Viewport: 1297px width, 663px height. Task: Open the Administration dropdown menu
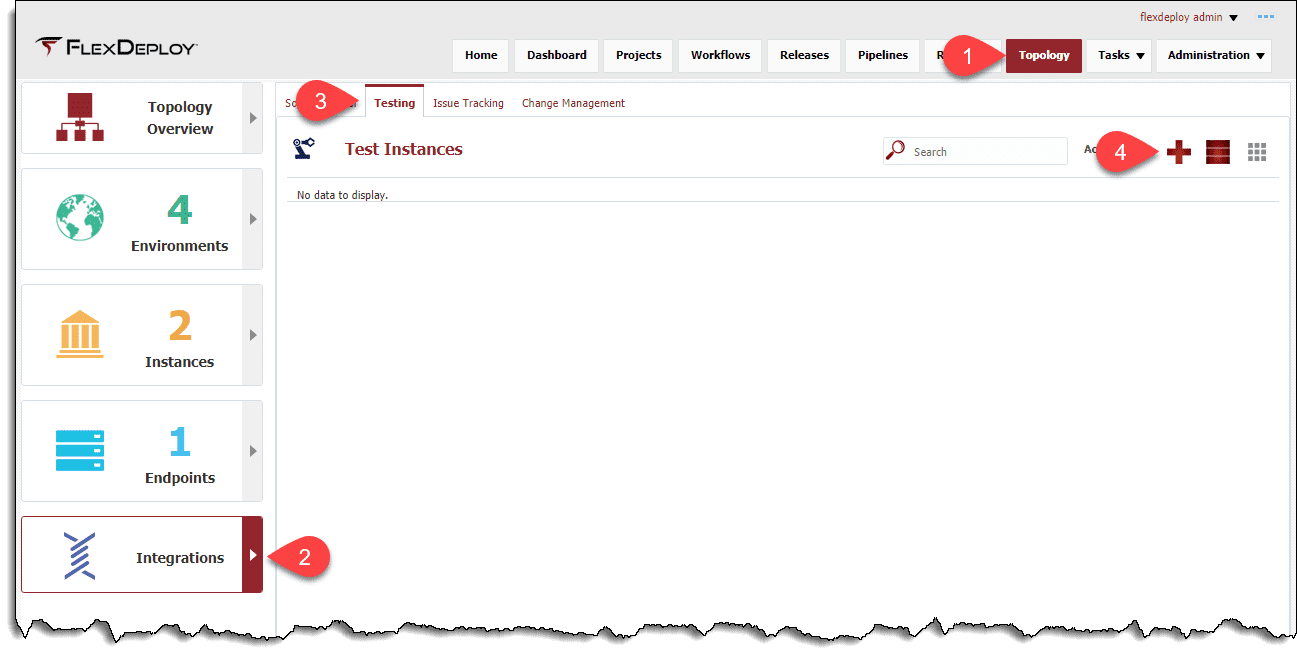tap(1214, 56)
